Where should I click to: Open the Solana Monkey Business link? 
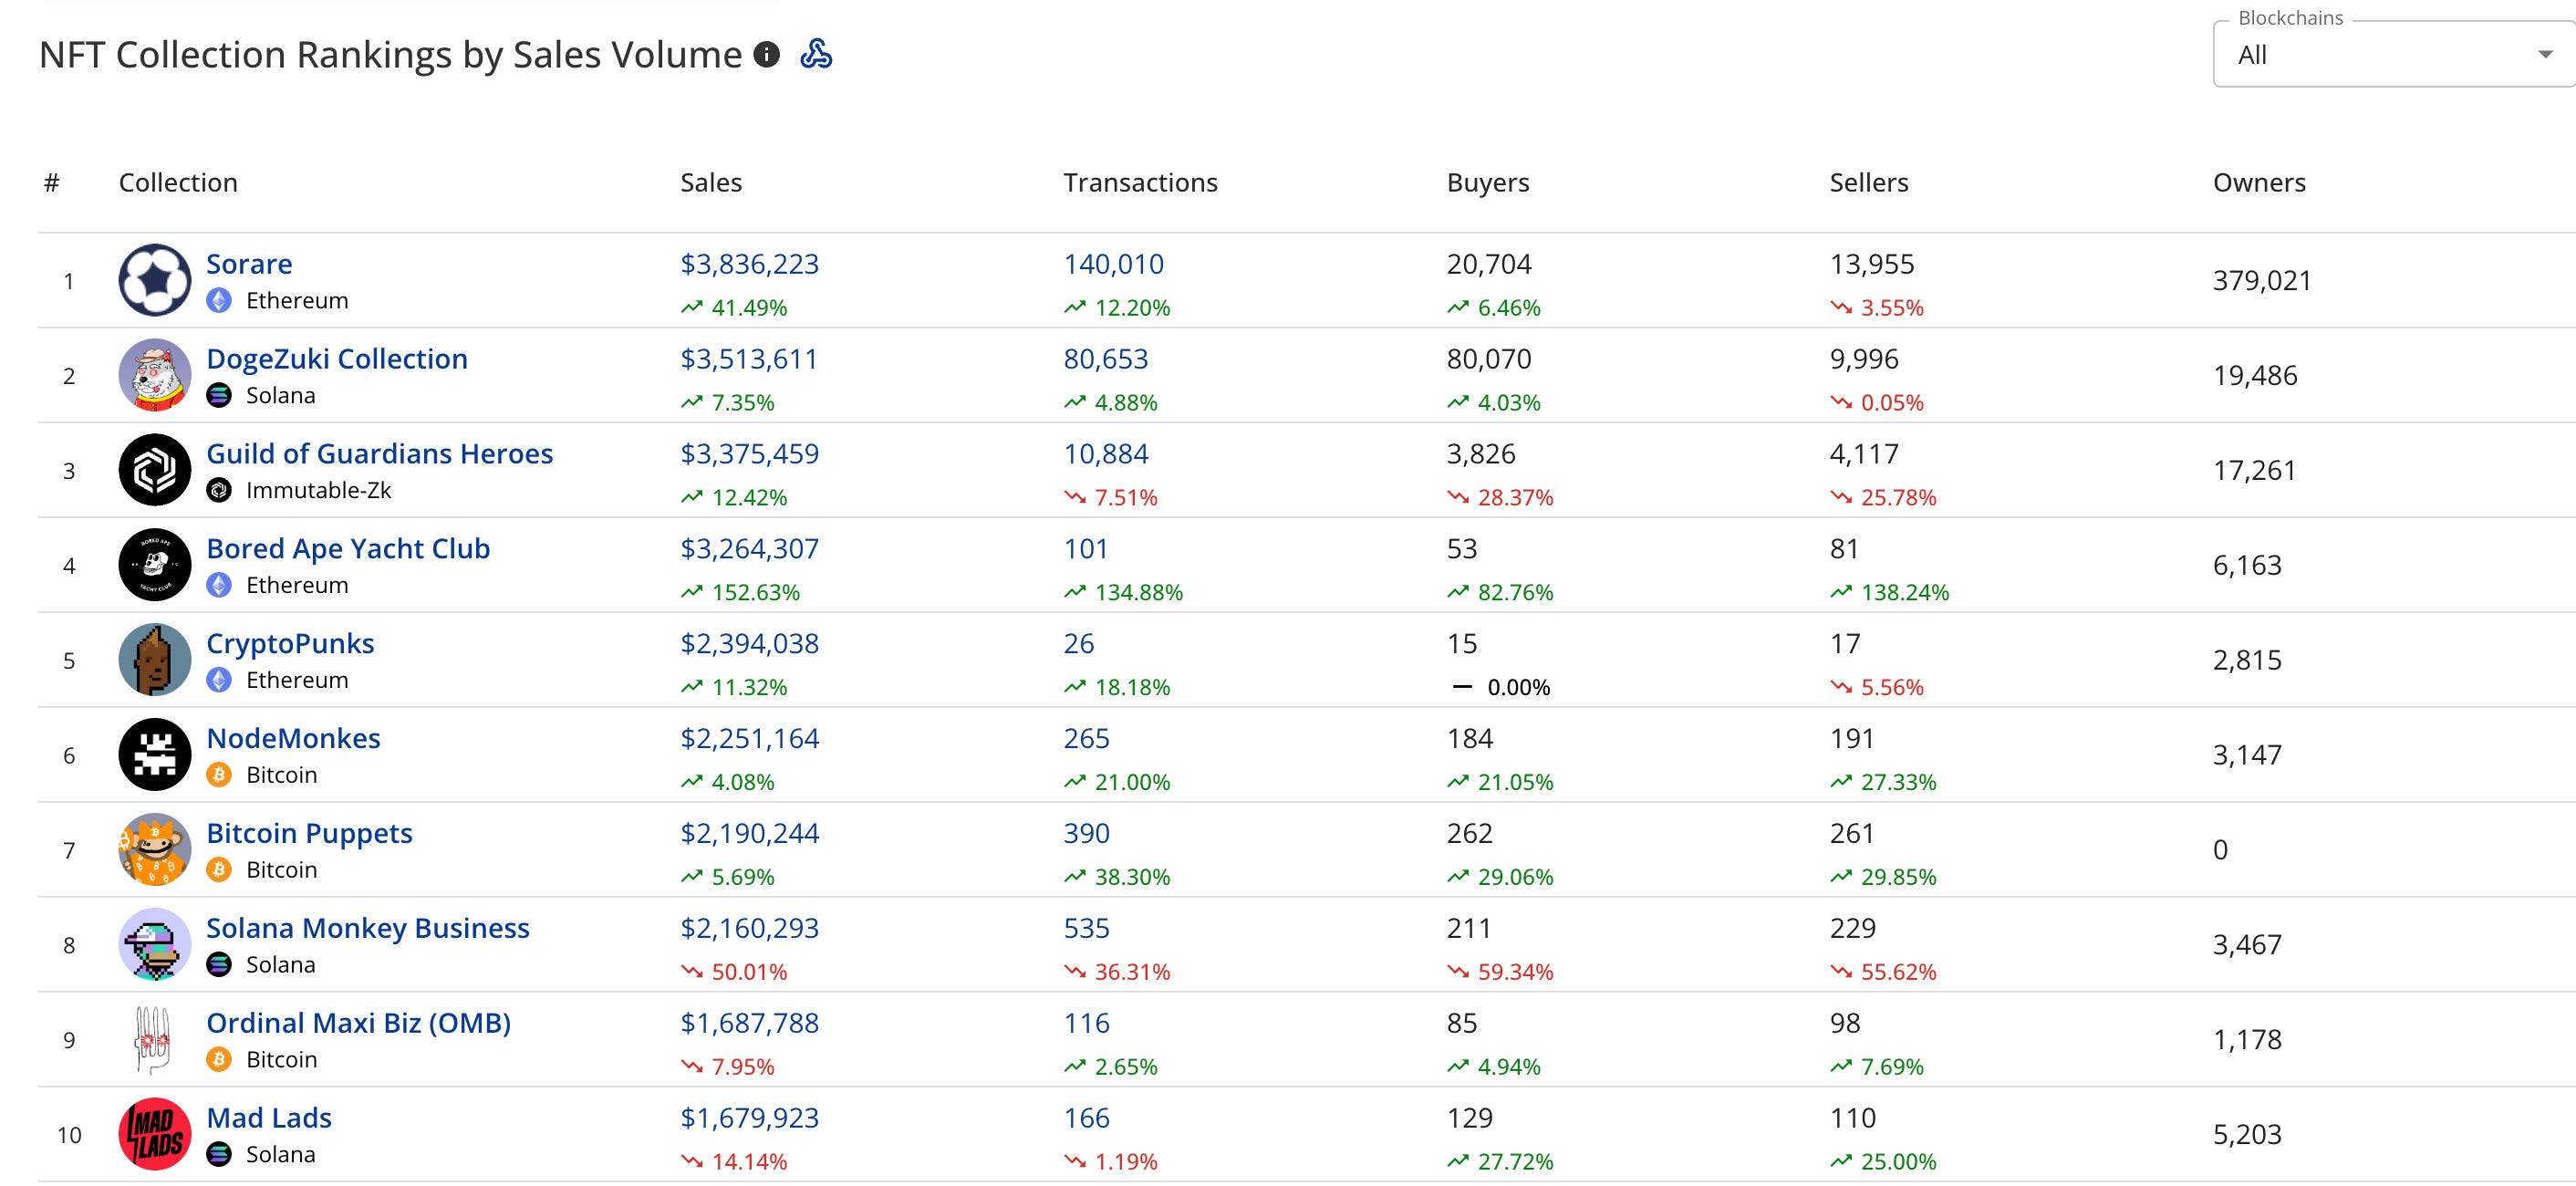[x=367, y=928]
